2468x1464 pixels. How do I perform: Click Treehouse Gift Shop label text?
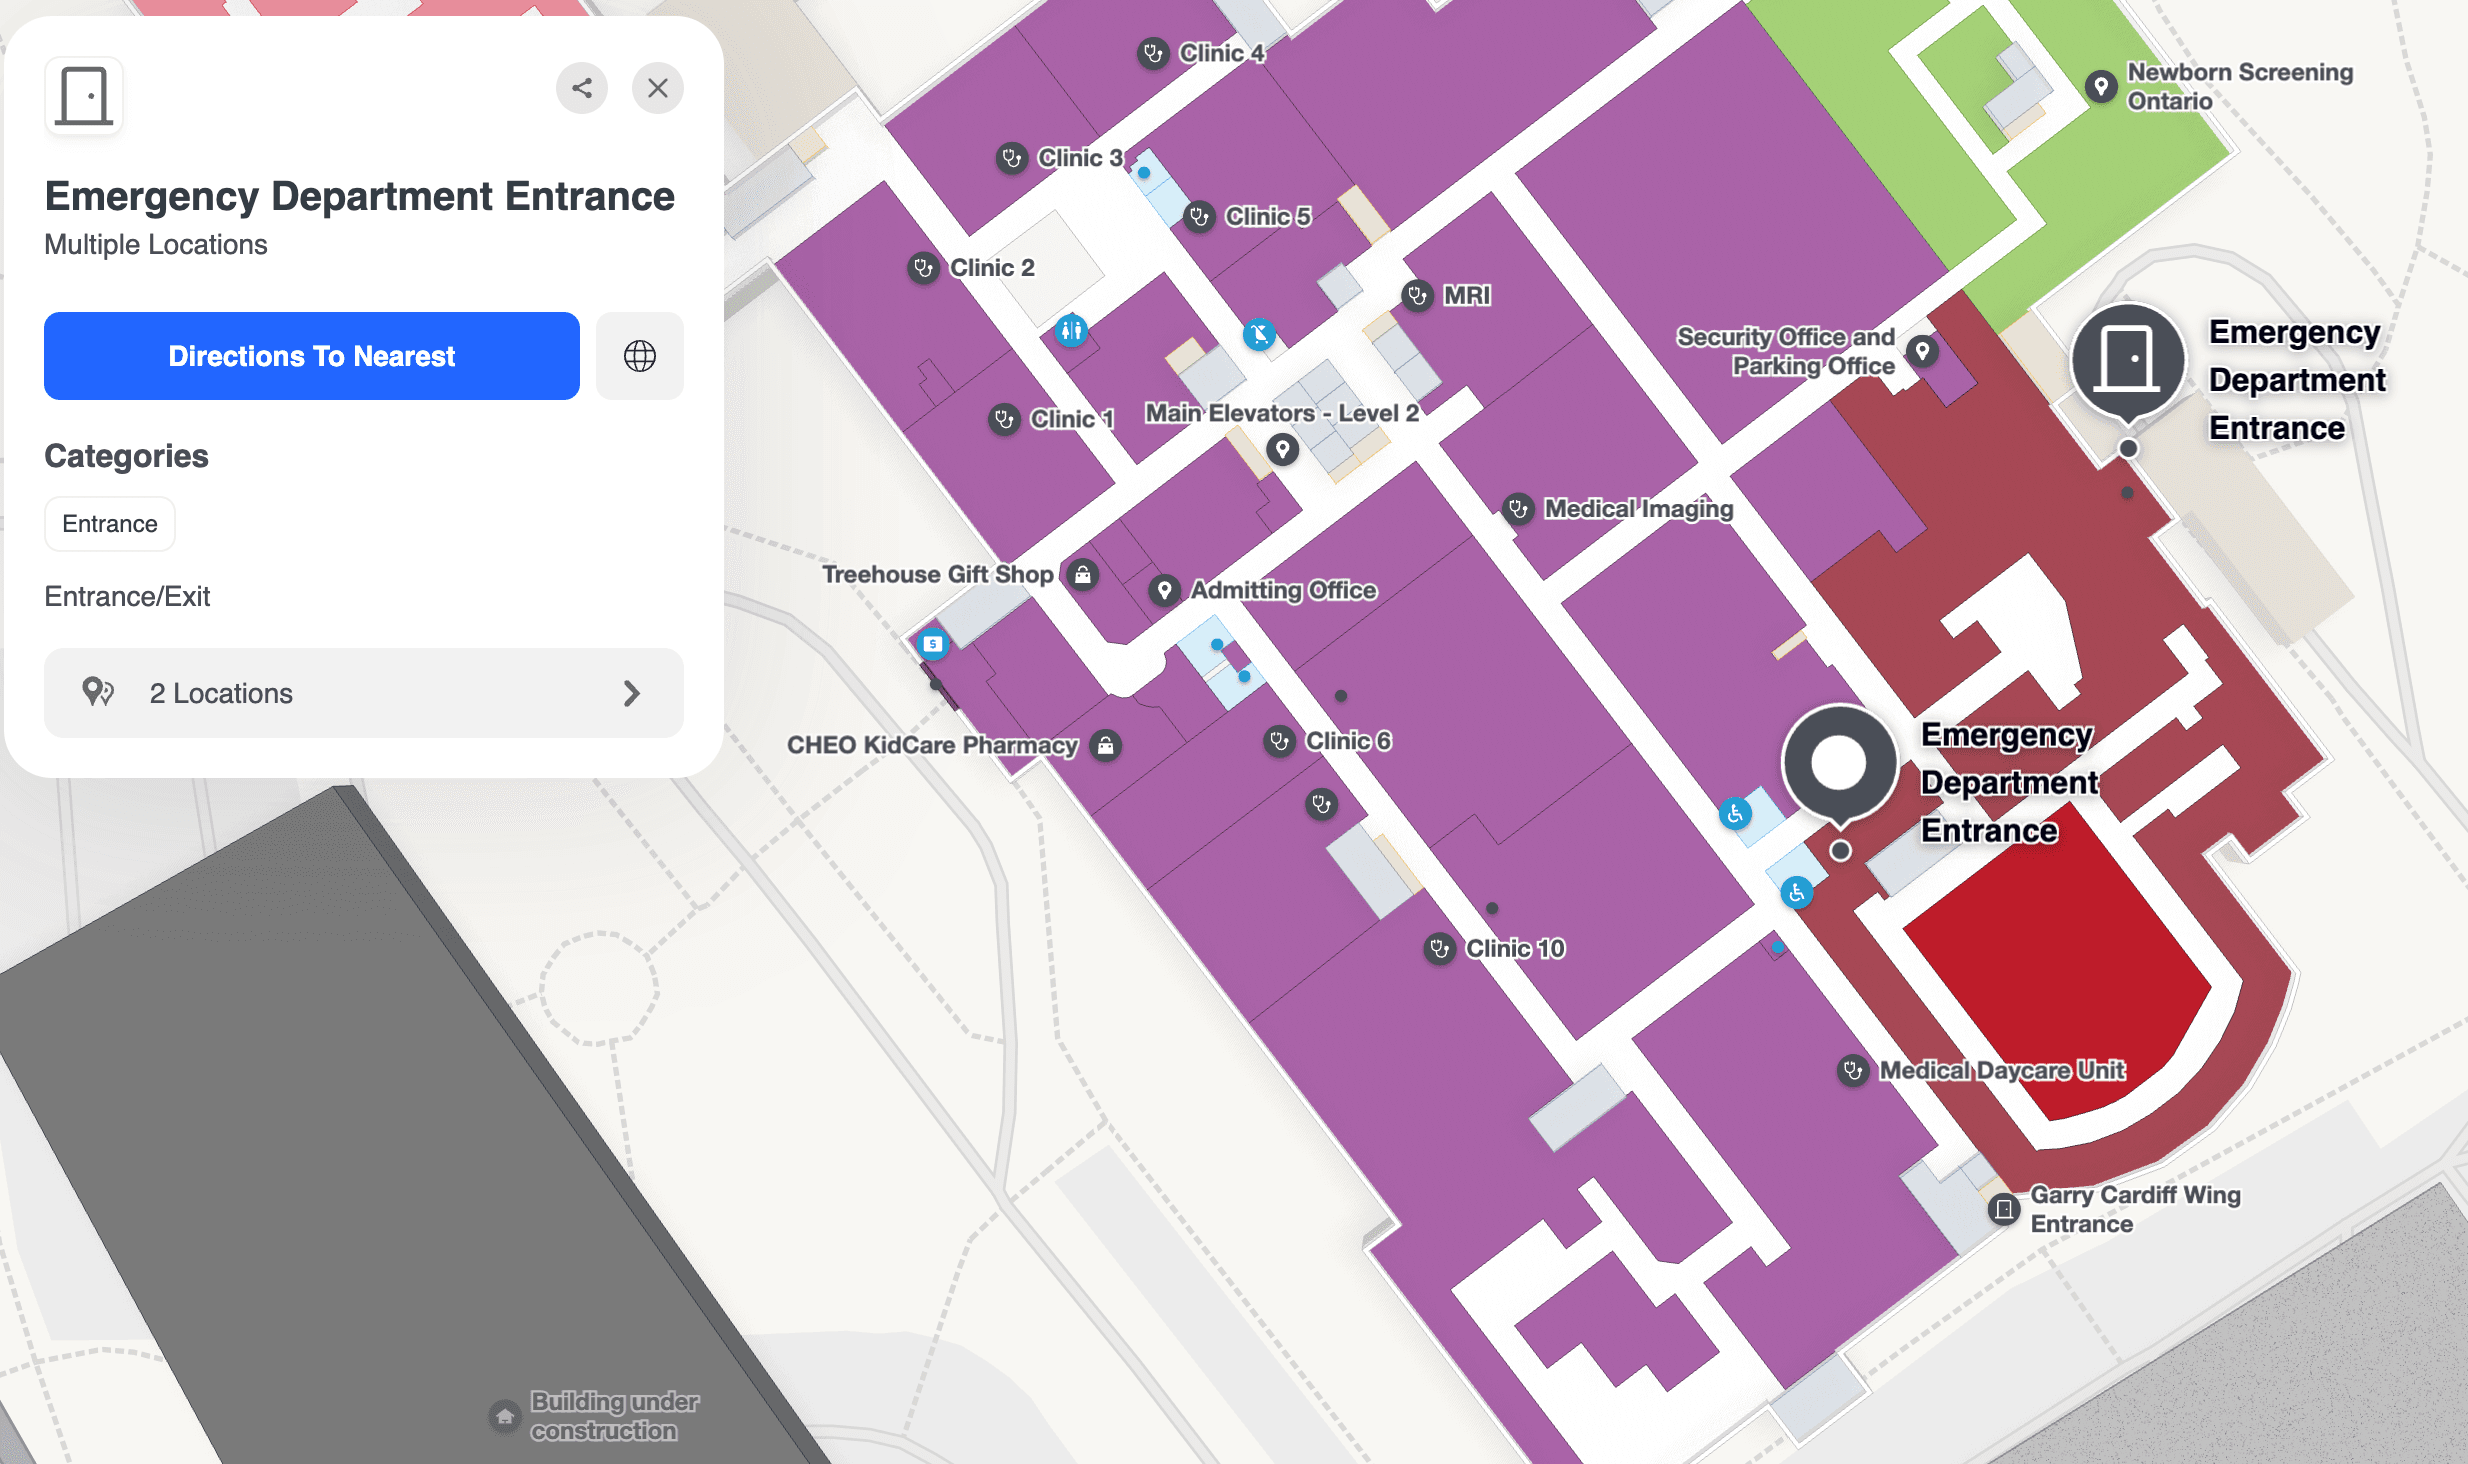(x=937, y=575)
